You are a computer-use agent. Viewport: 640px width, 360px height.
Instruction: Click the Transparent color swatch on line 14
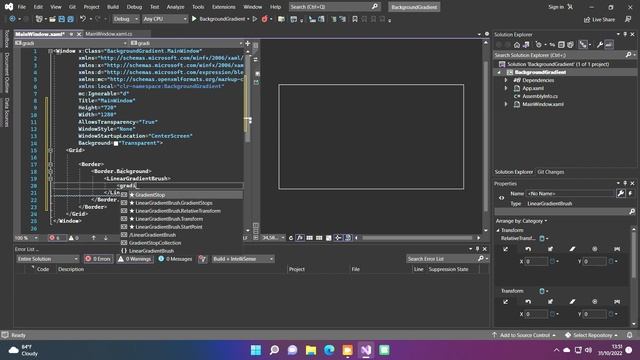(x=116, y=143)
